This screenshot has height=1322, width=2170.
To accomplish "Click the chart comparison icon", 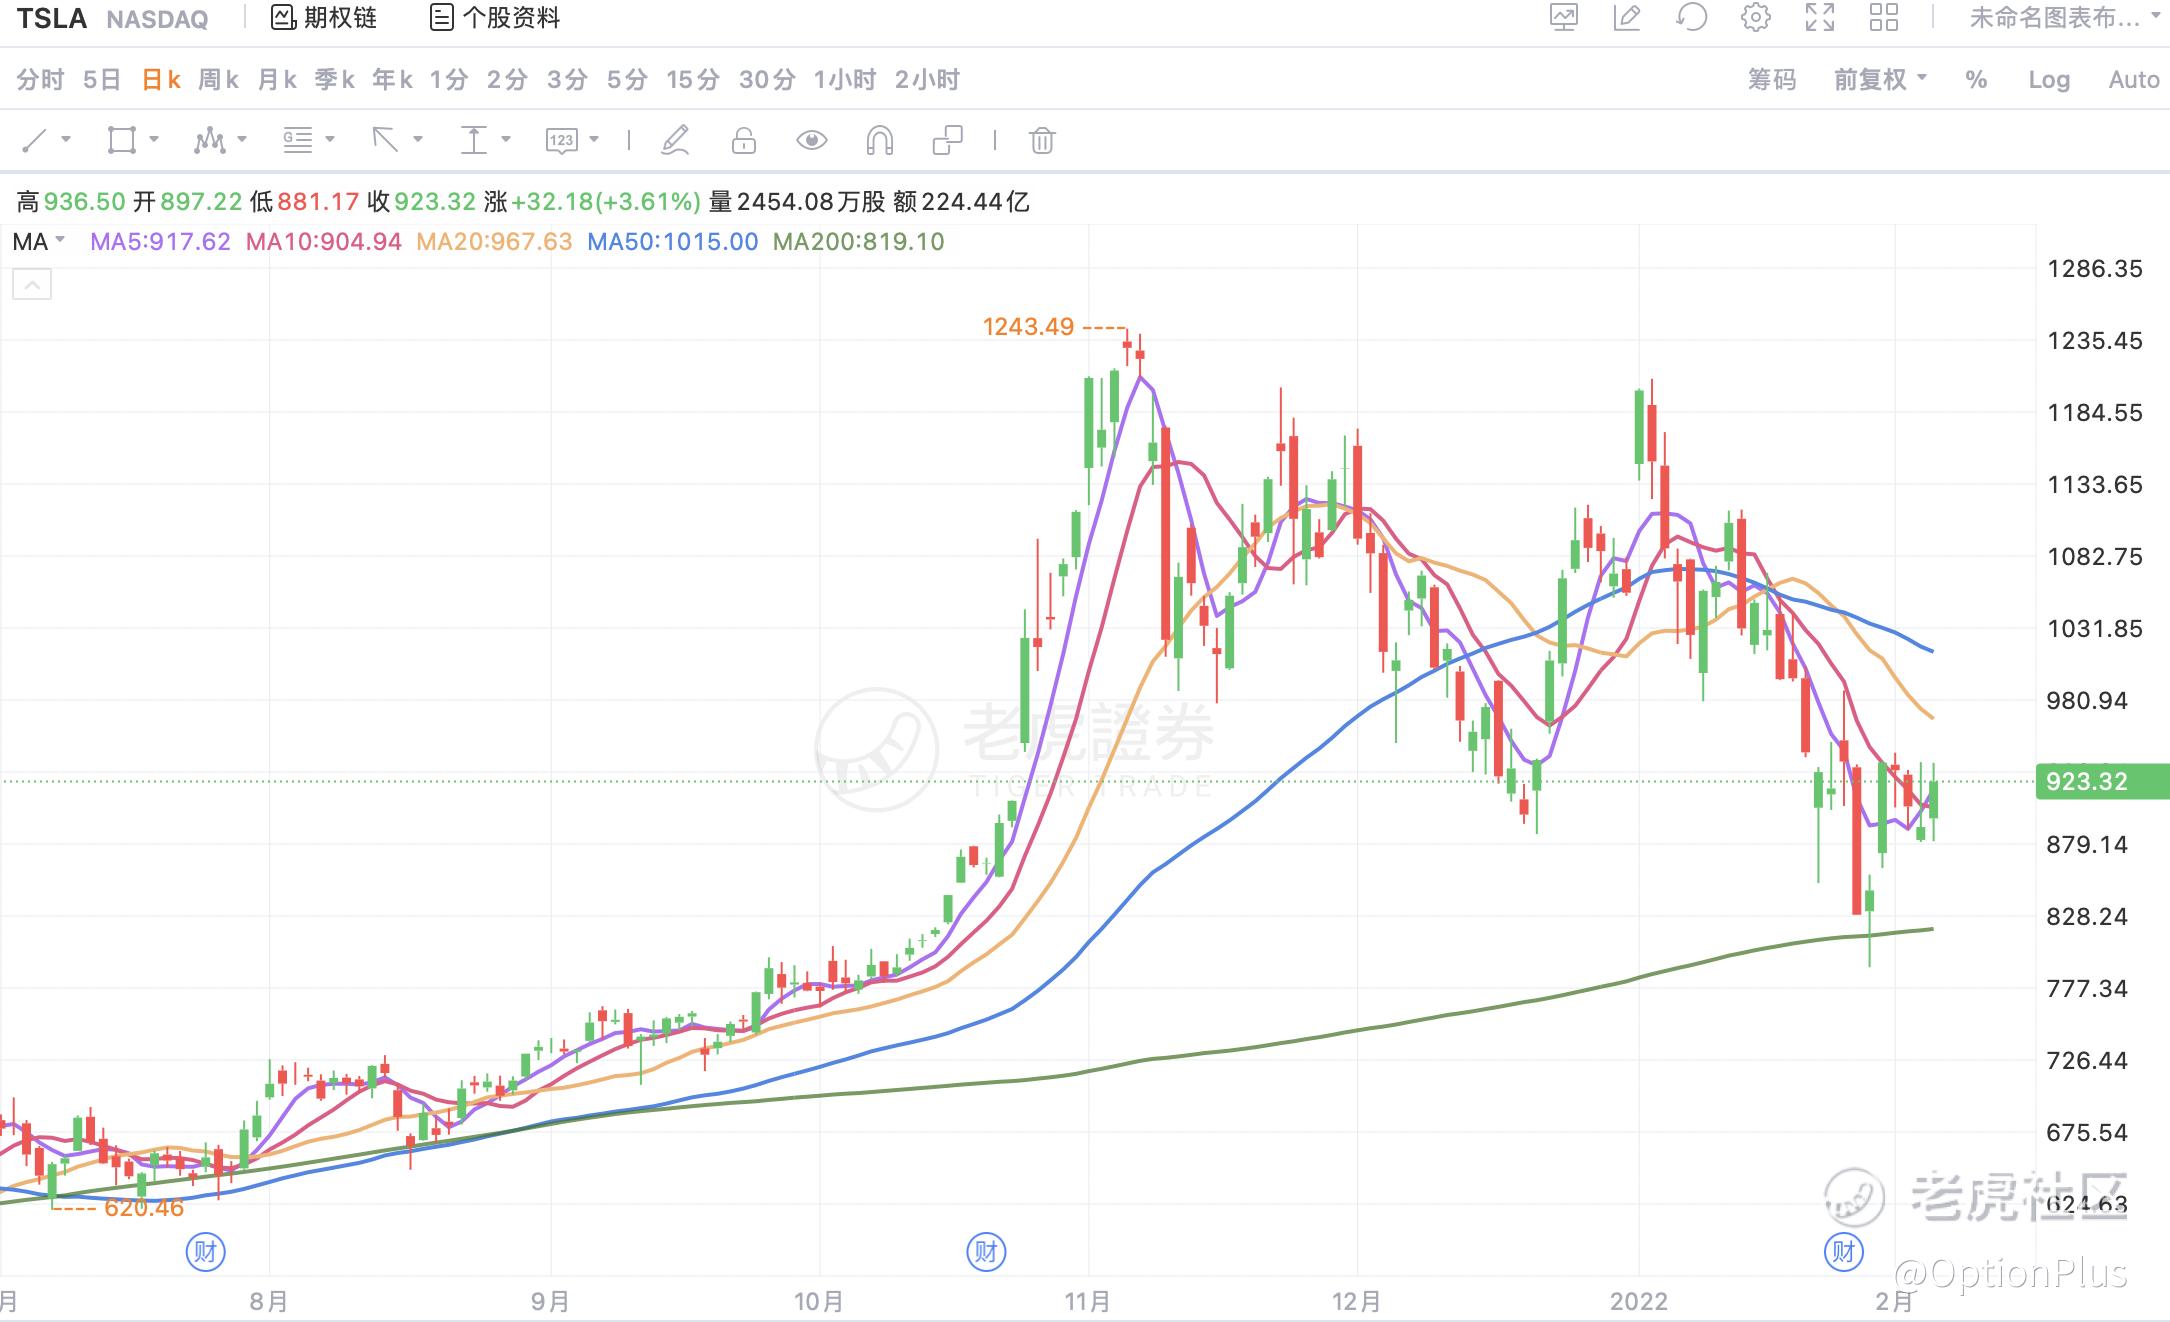I will 1564,18.
